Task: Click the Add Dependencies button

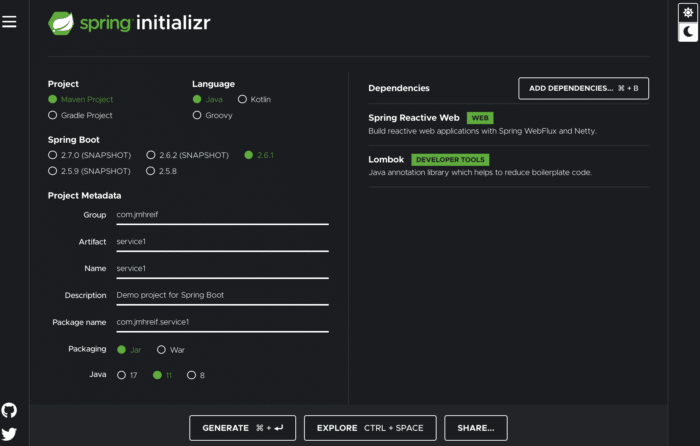Action: click(583, 88)
